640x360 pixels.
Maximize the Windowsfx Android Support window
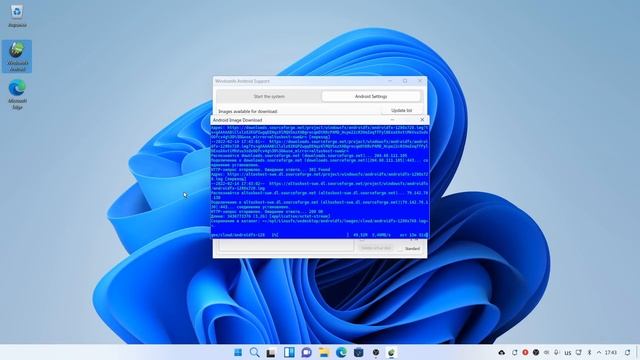[x=405, y=81]
